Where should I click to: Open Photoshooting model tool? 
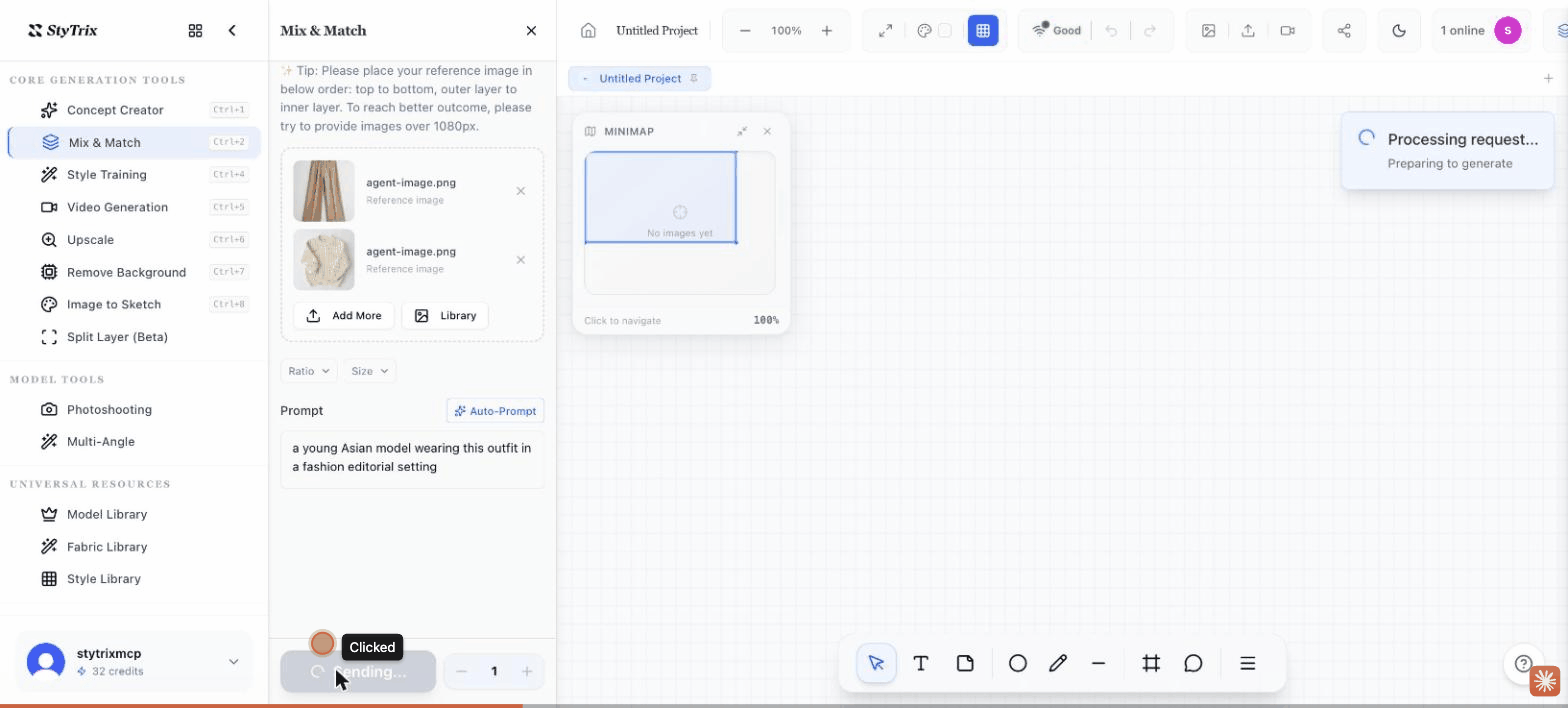(134, 409)
